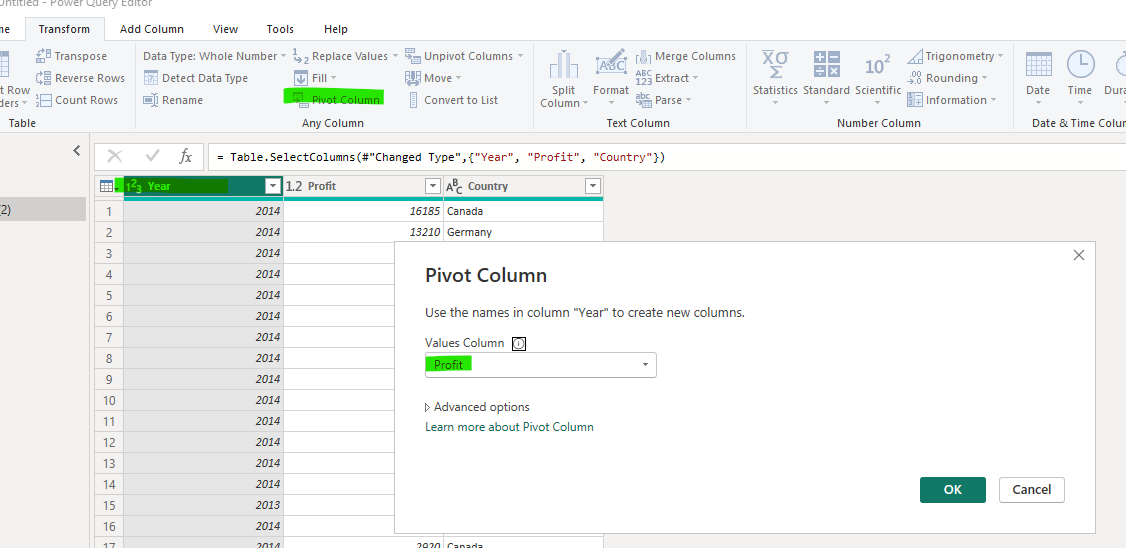
Task: Click the ABC type icon on Country
Action: click(x=454, y=187)
